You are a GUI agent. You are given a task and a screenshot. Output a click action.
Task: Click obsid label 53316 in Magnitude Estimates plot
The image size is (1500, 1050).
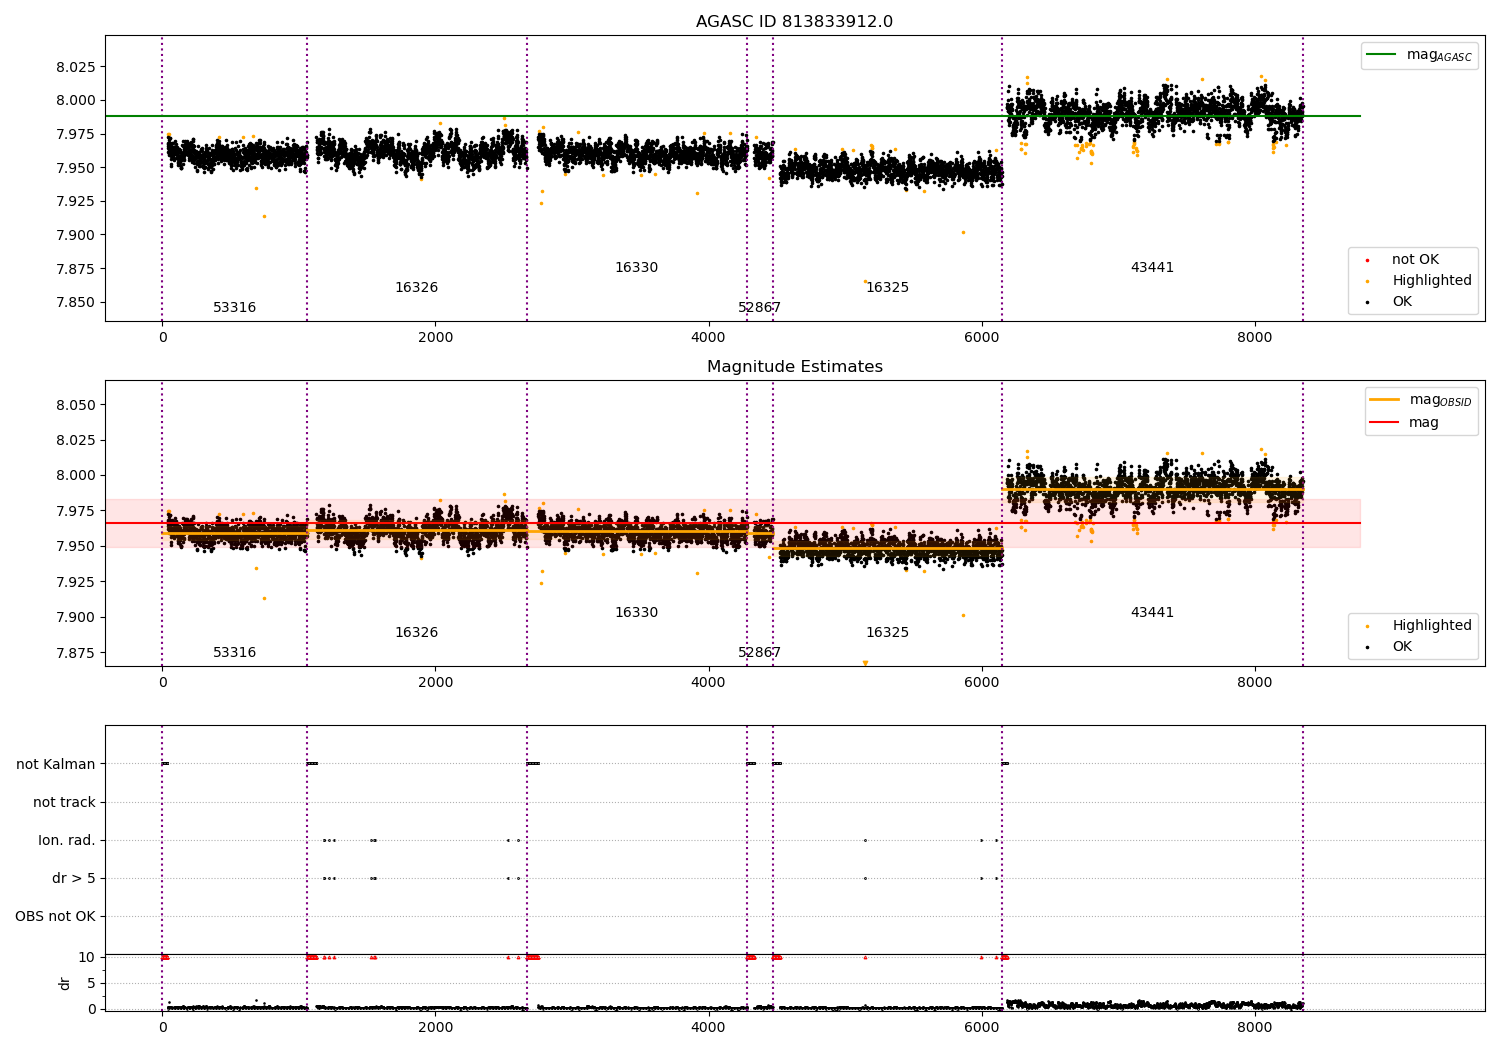point(234,653)
